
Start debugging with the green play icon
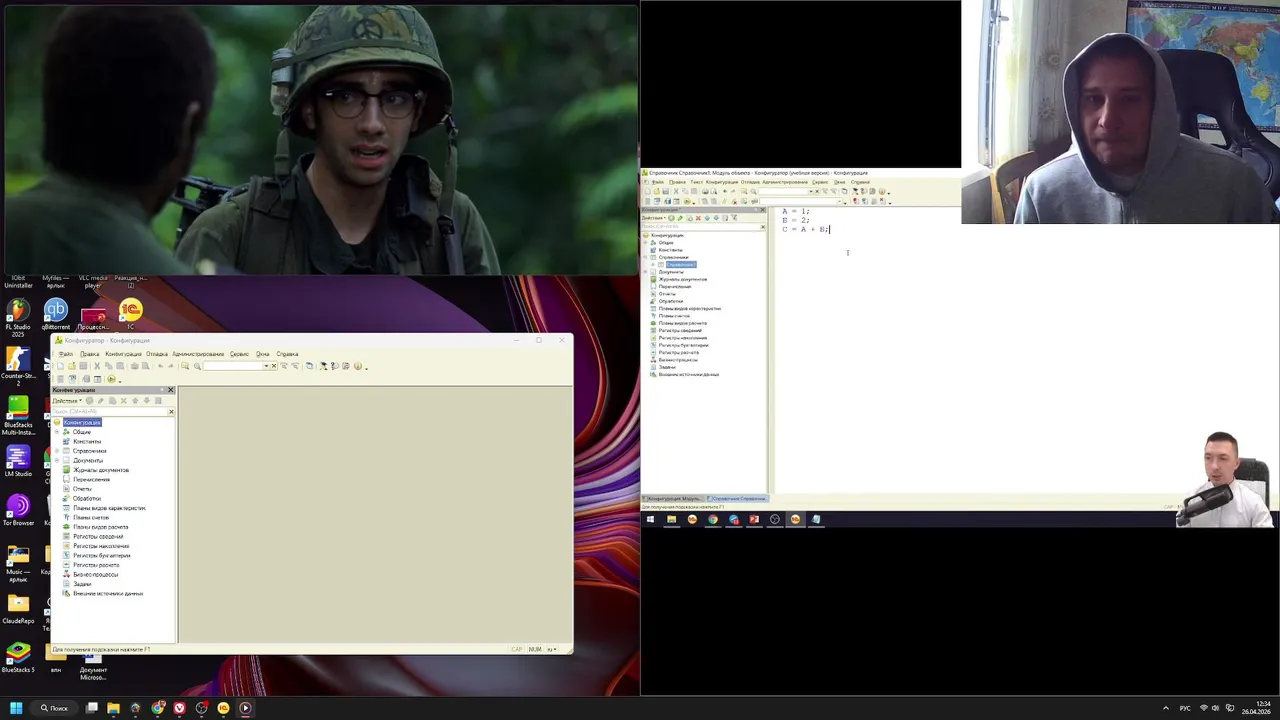[x=111, y=379]
